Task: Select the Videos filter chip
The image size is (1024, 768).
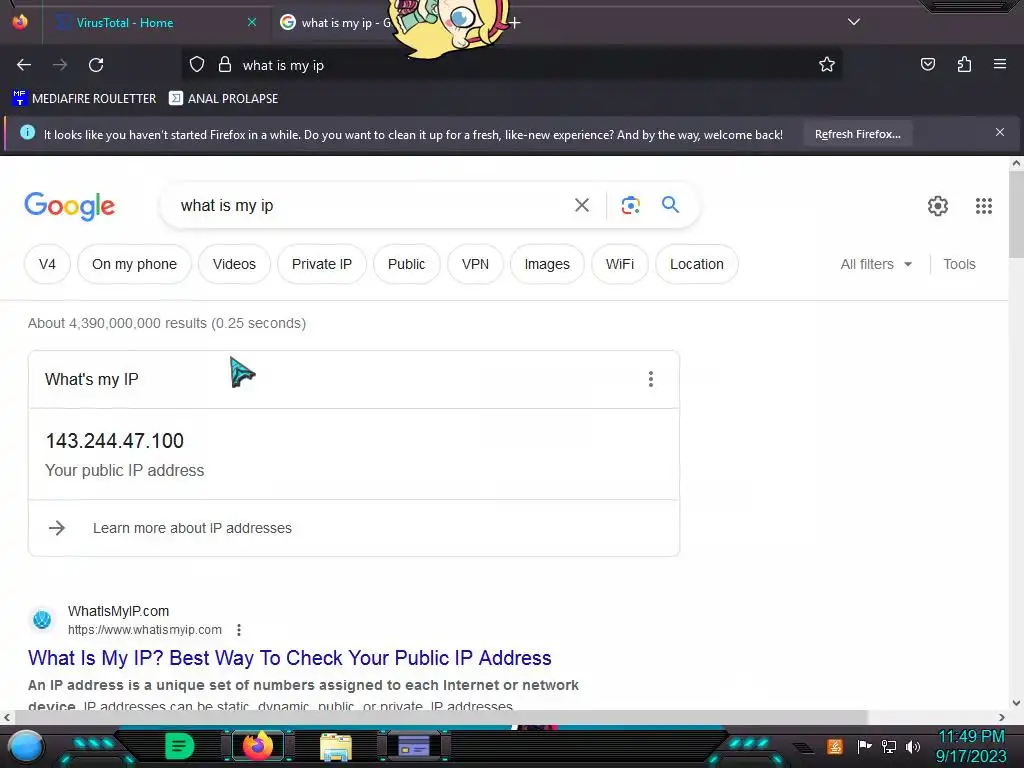Action: 234,264
